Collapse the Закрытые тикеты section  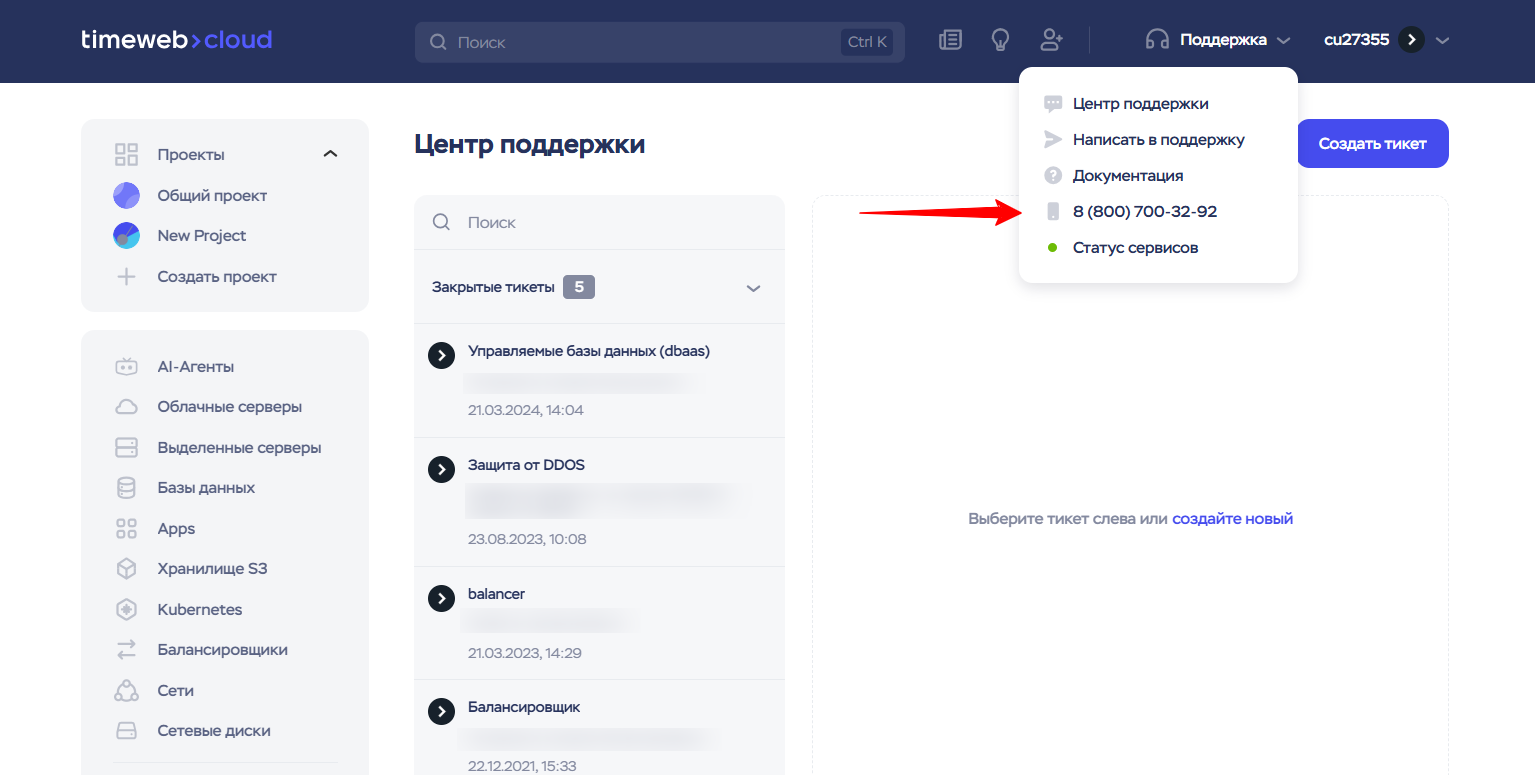pyautogui.click(x=753, y=288)
